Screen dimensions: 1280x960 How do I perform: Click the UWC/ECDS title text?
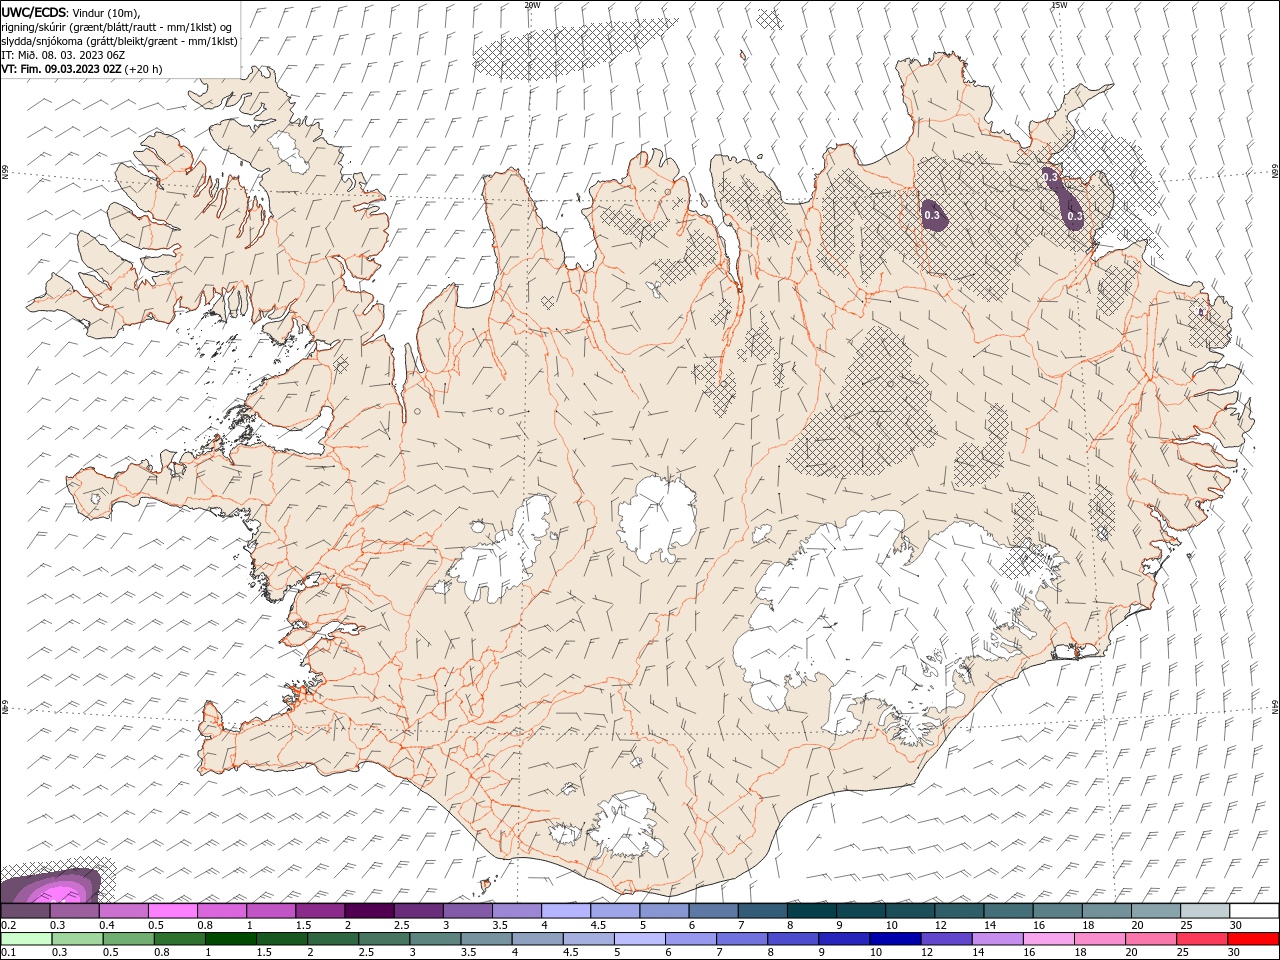coord(34,12)
